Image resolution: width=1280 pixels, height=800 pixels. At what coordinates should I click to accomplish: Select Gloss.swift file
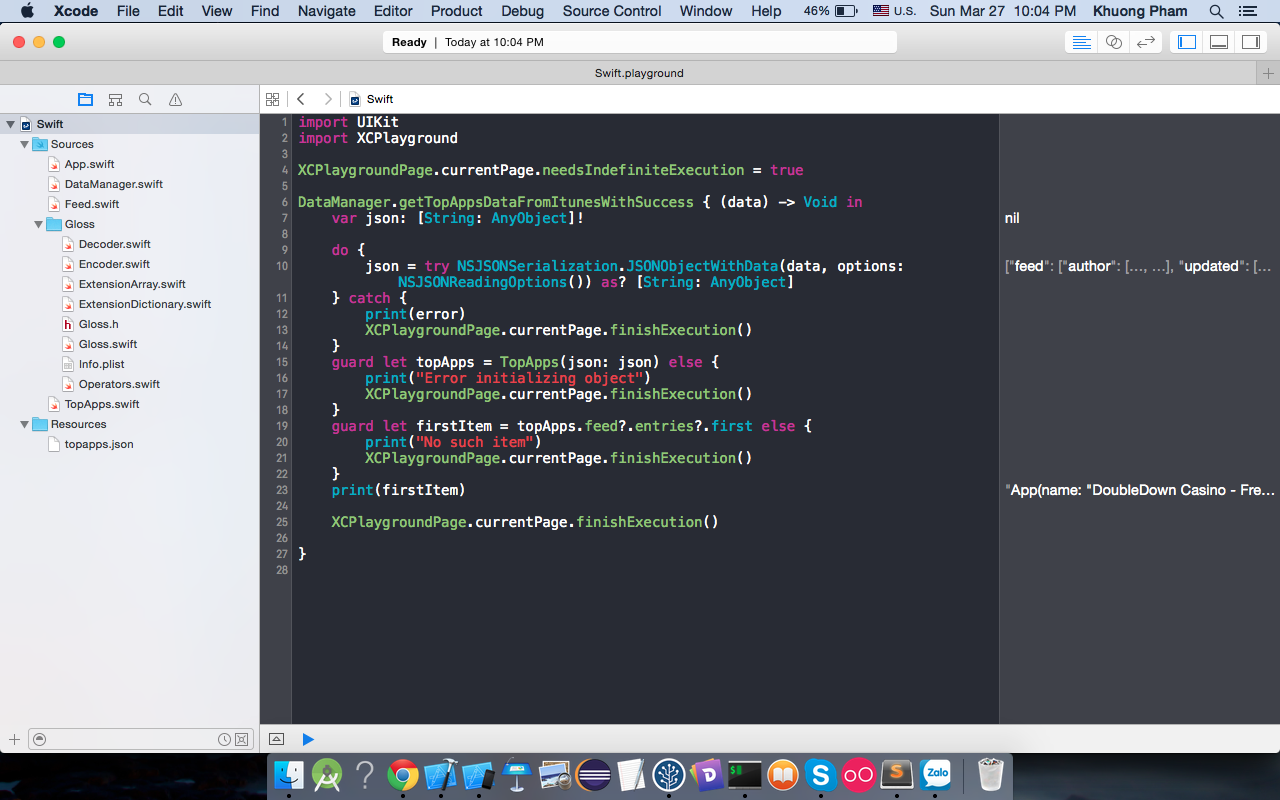pyautogui.click(x=108, y=344)
